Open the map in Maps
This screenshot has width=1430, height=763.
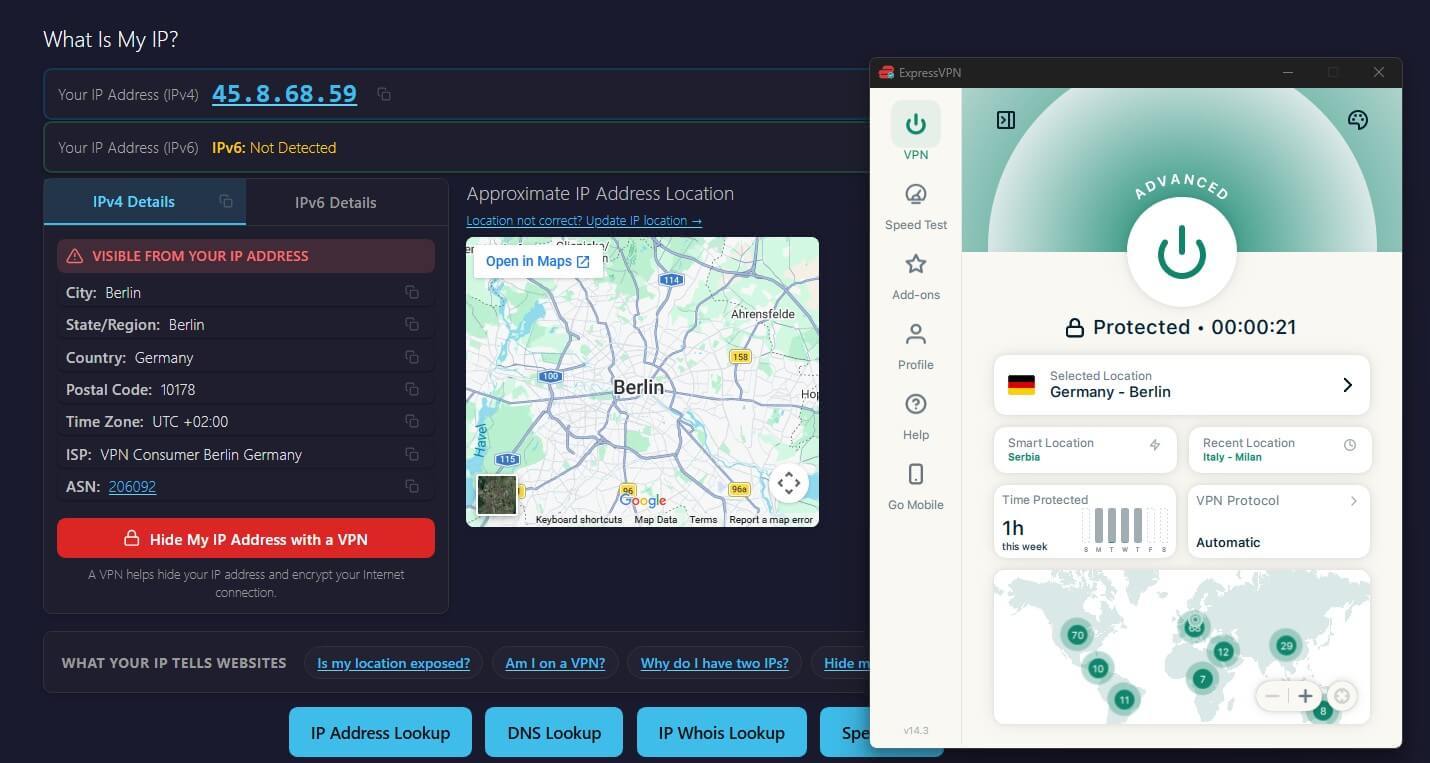click(x=538, y=261)
